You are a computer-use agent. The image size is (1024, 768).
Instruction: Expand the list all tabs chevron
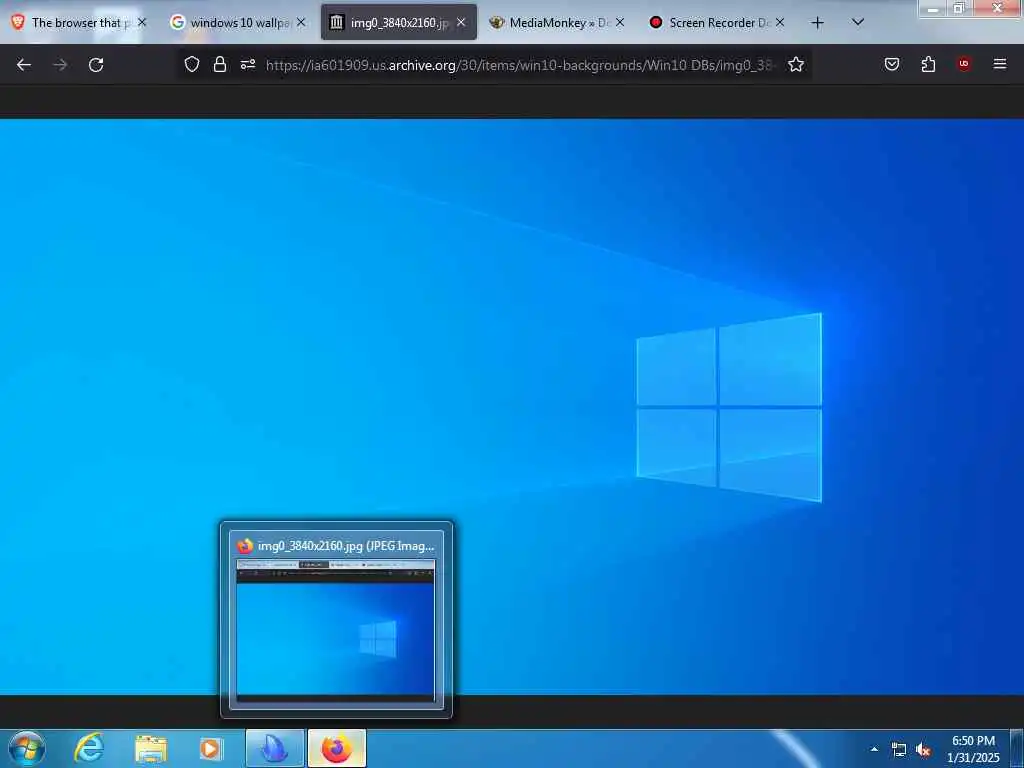point(858,23)
